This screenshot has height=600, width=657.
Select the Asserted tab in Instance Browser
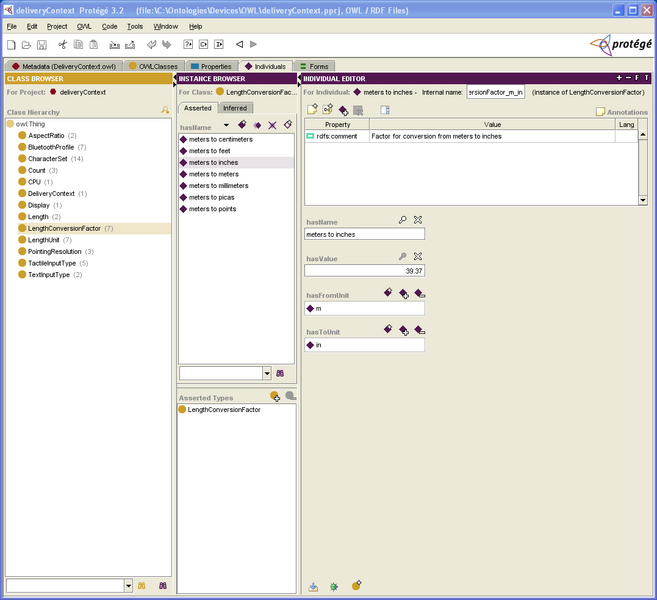pos(198,108)
